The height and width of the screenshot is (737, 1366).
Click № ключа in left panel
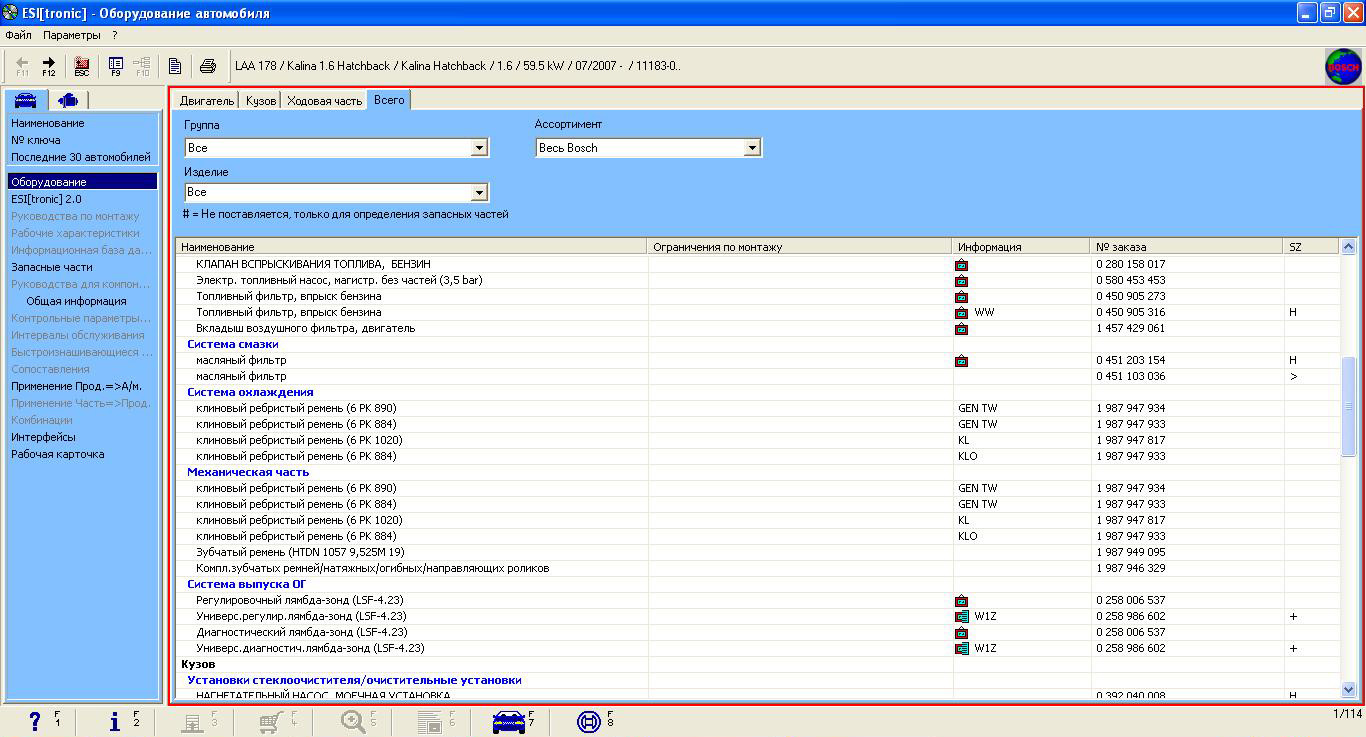coord(36,140)
